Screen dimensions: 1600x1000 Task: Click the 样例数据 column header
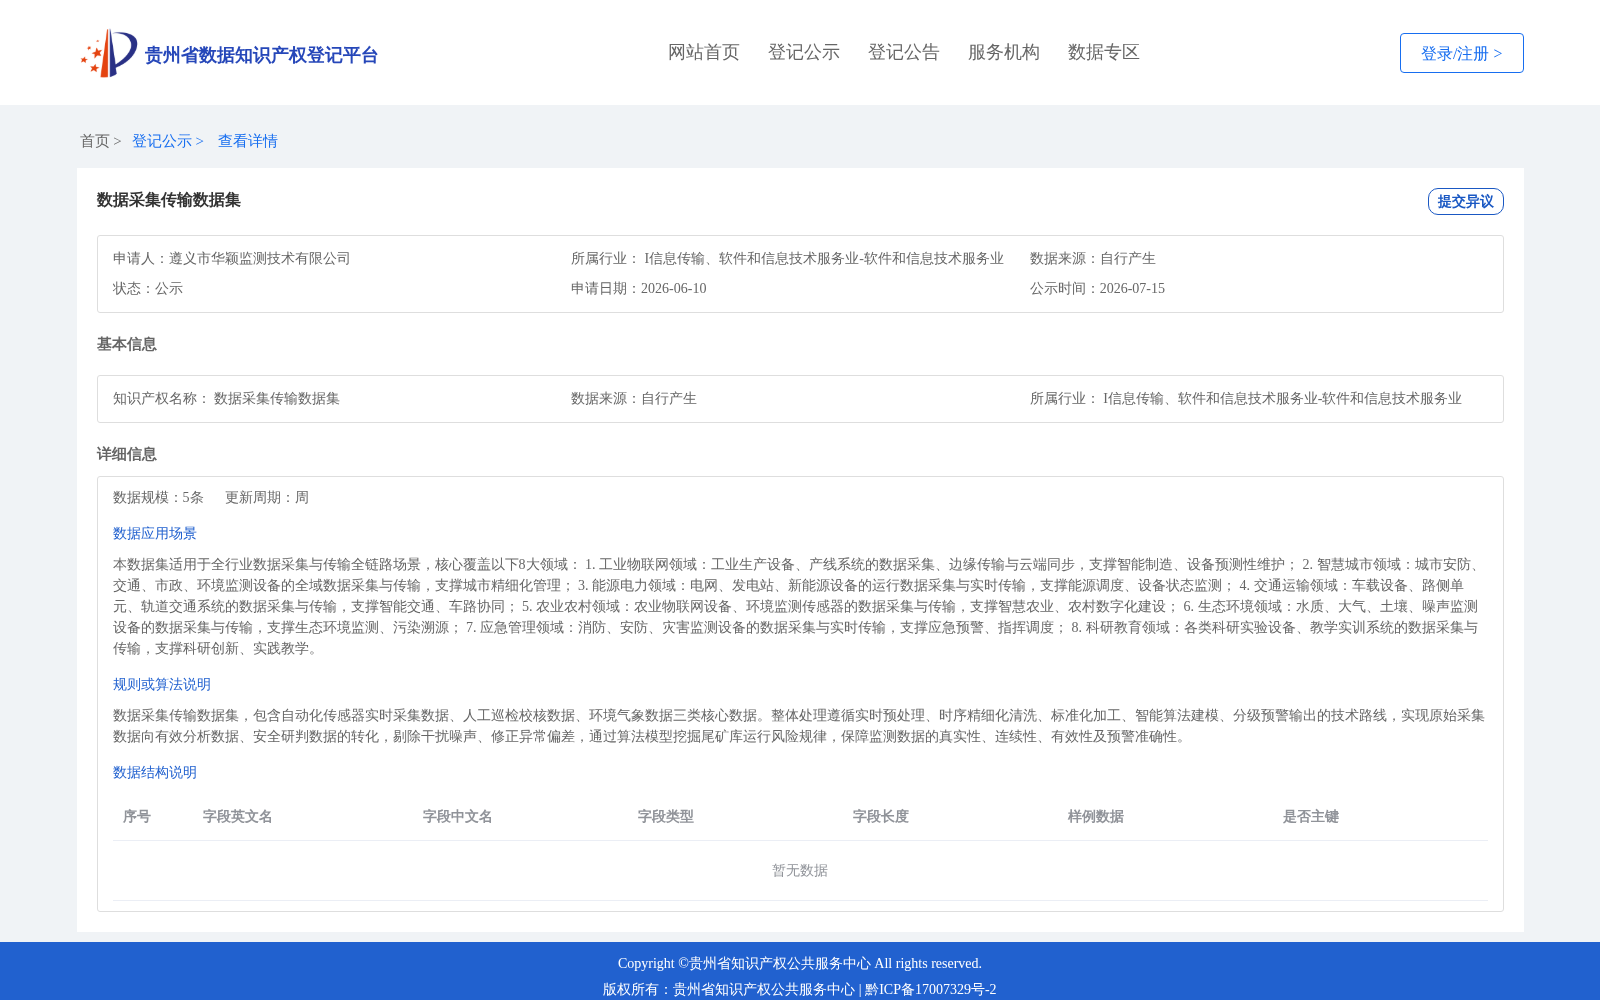pos(1096,816)
